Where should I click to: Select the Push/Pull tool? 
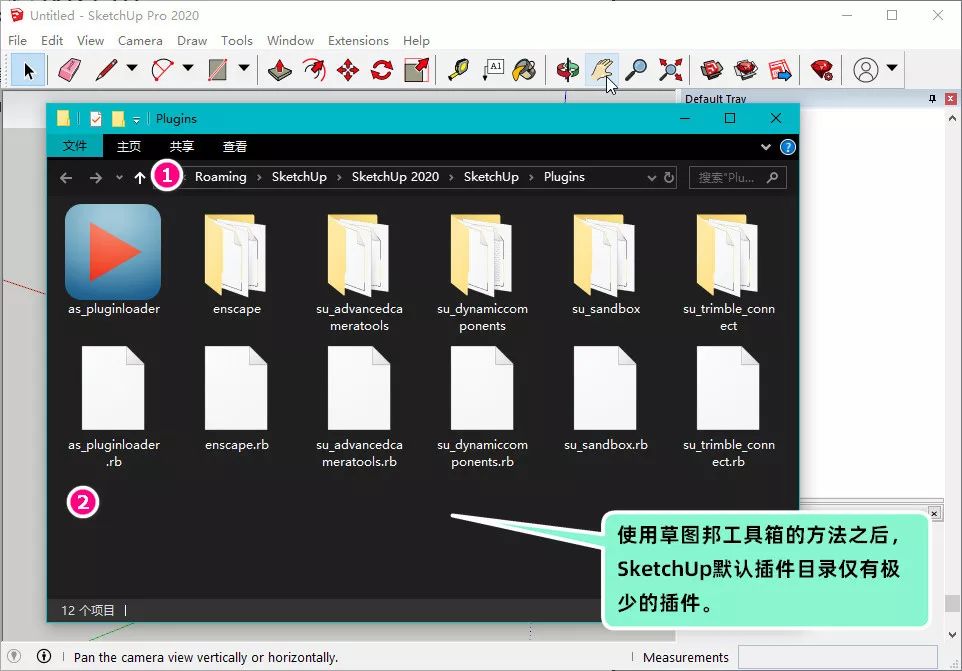[280, 70]
